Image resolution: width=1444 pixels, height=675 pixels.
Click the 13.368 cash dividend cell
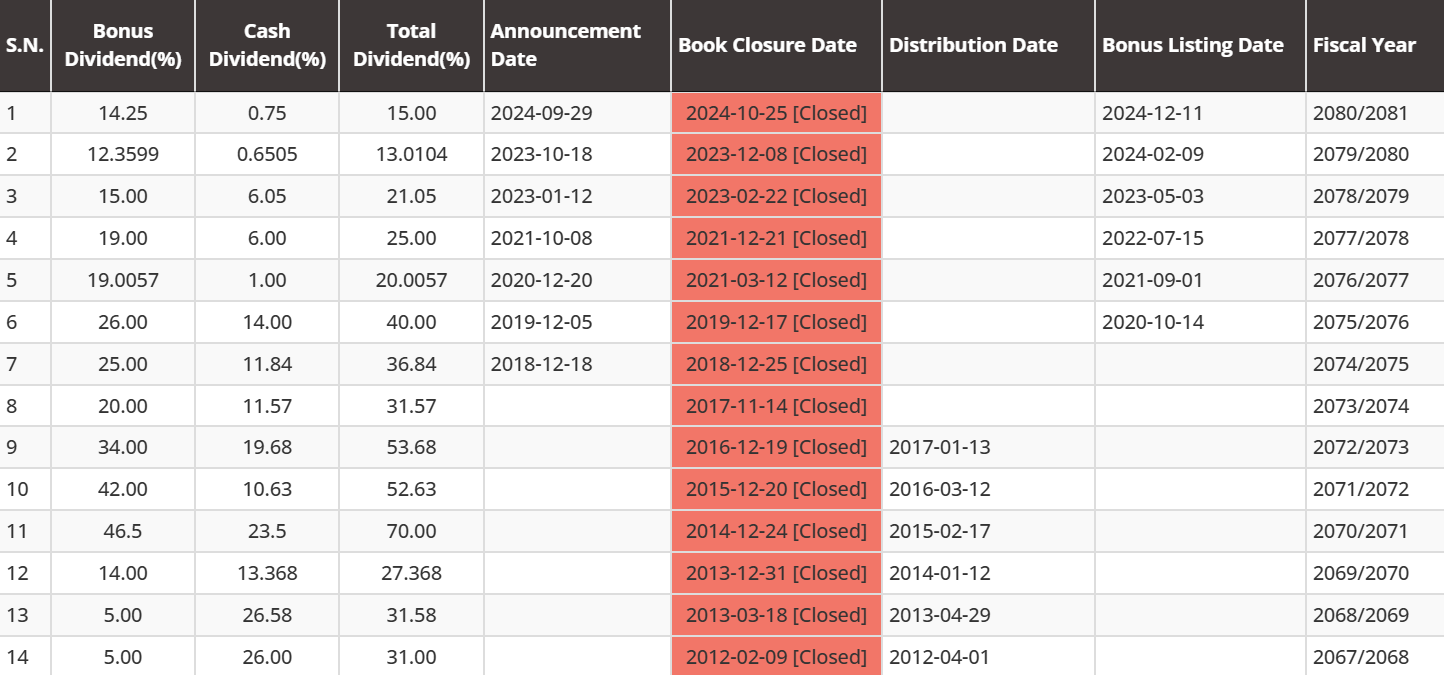(x=267, y=573)
